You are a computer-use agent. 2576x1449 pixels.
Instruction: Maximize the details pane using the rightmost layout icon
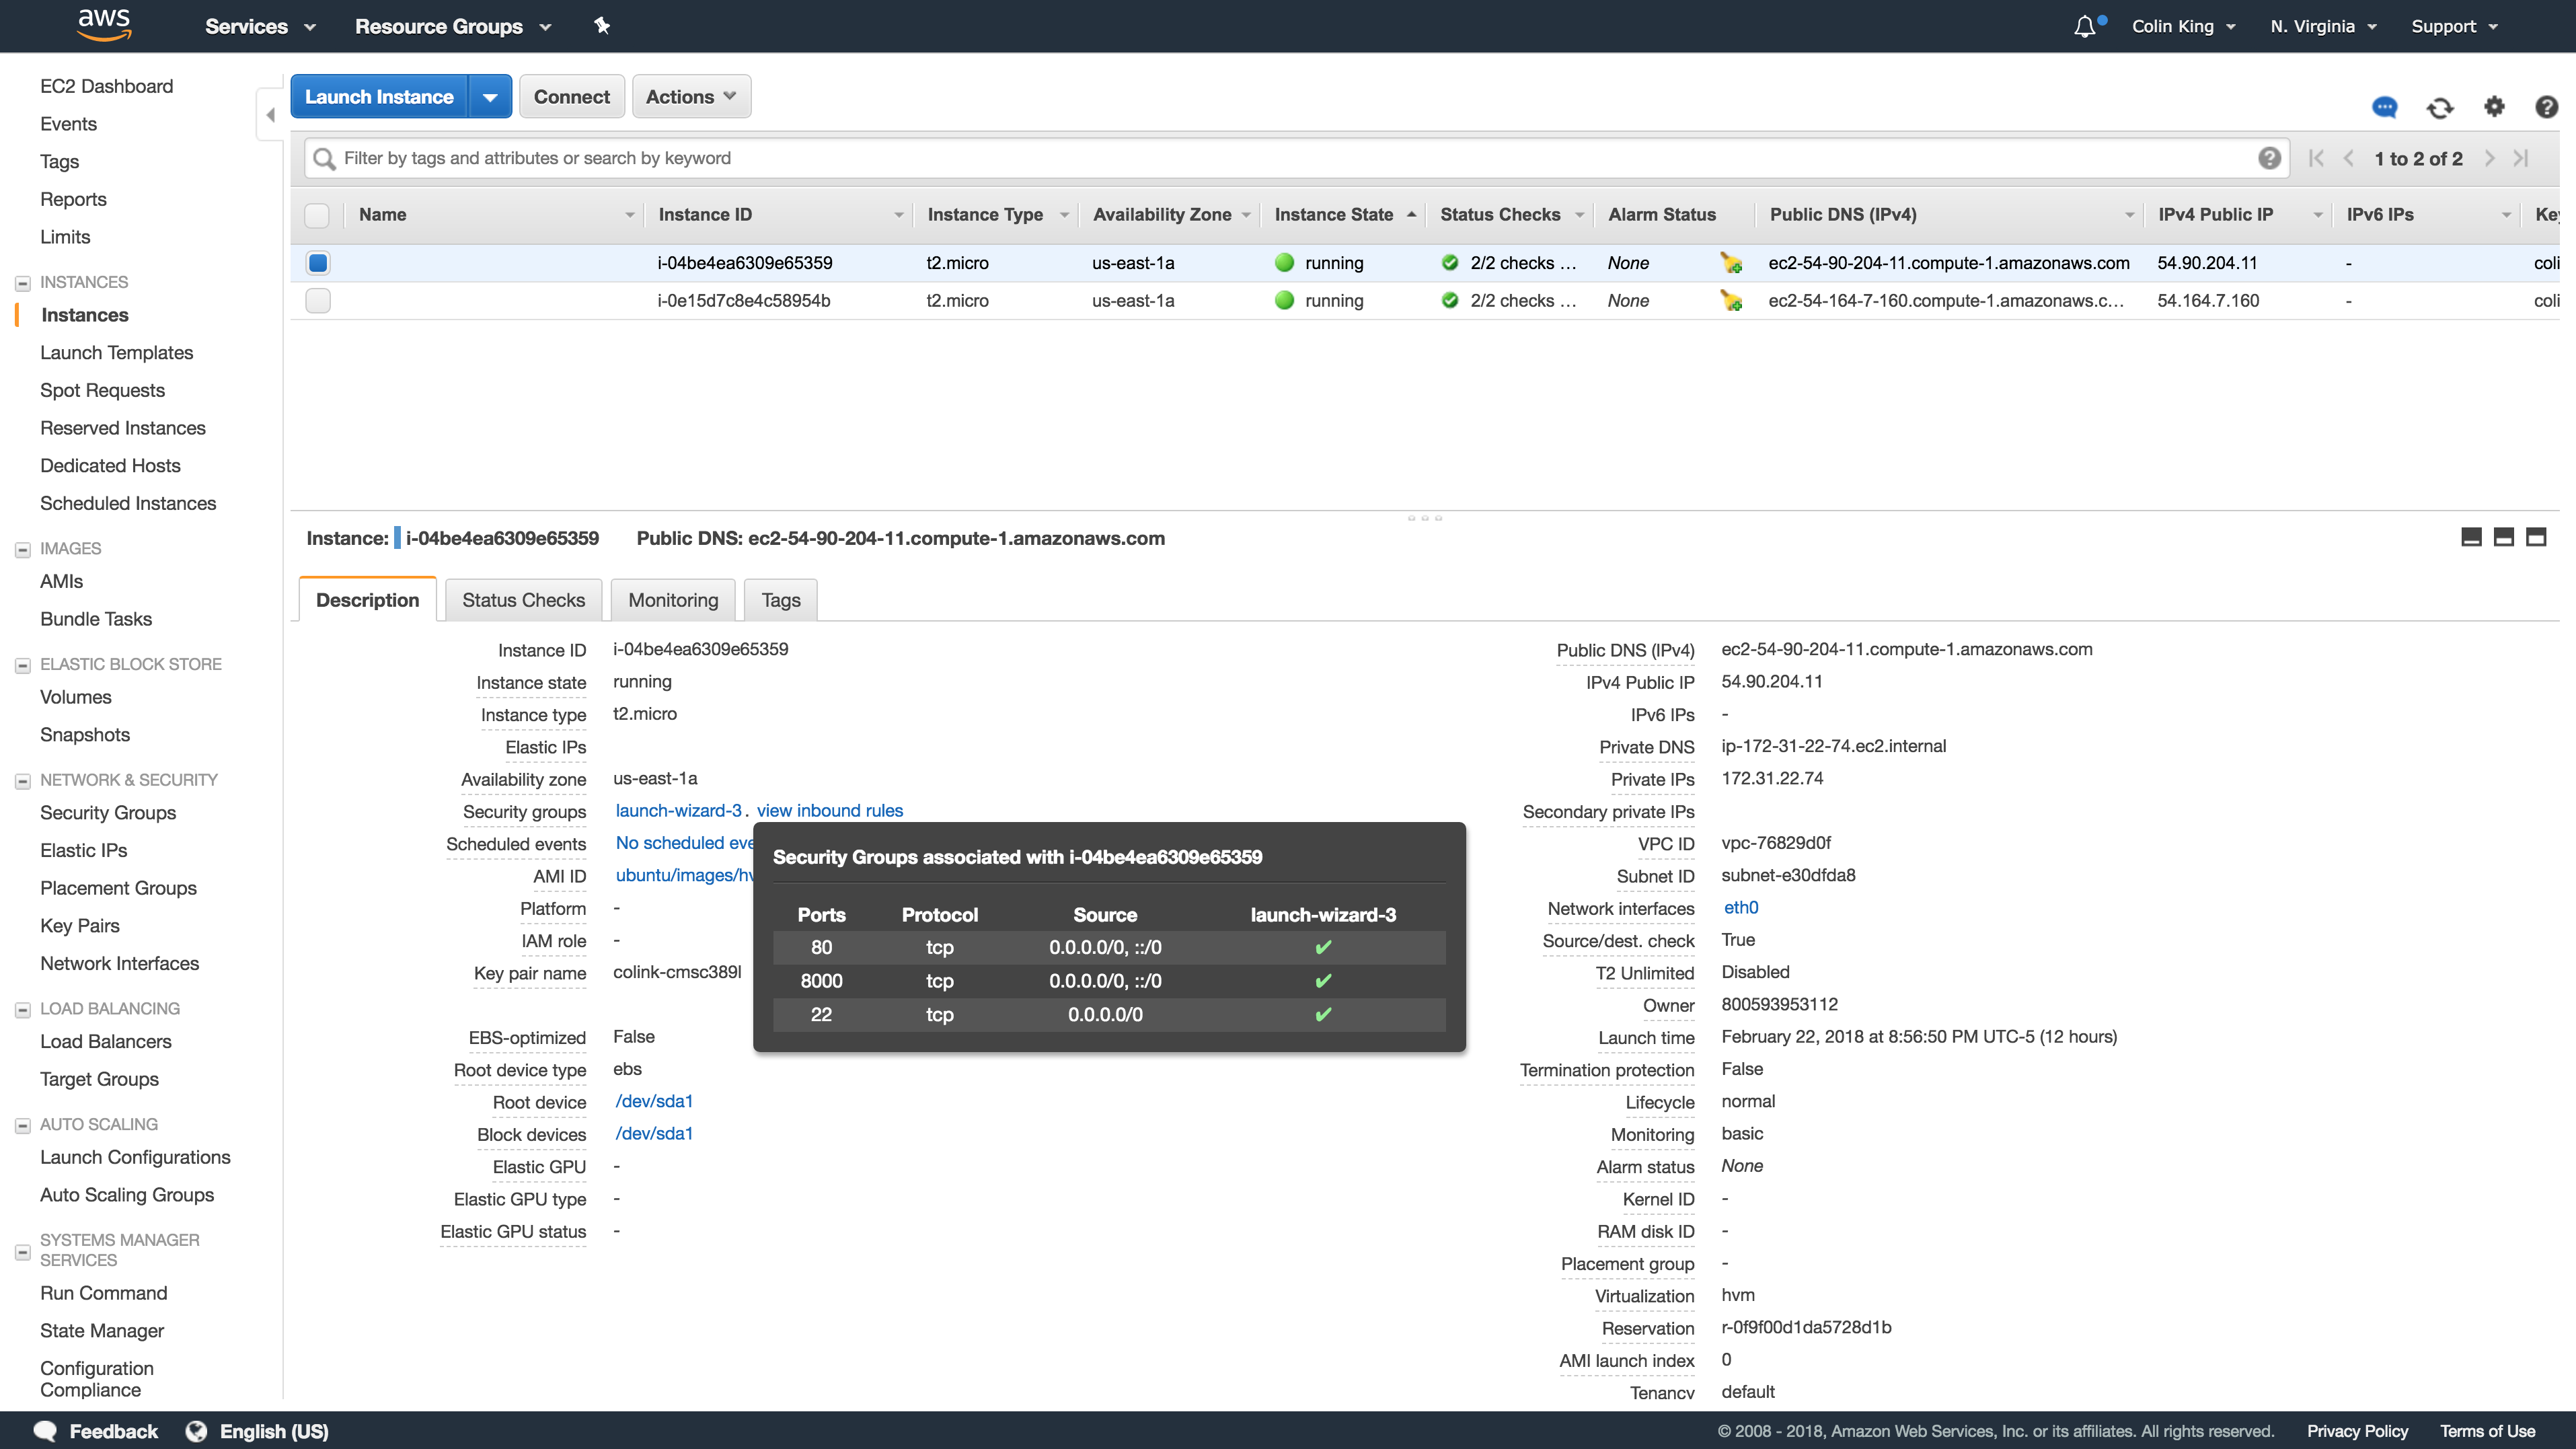pyautogui.click(x=2536, y=538)
